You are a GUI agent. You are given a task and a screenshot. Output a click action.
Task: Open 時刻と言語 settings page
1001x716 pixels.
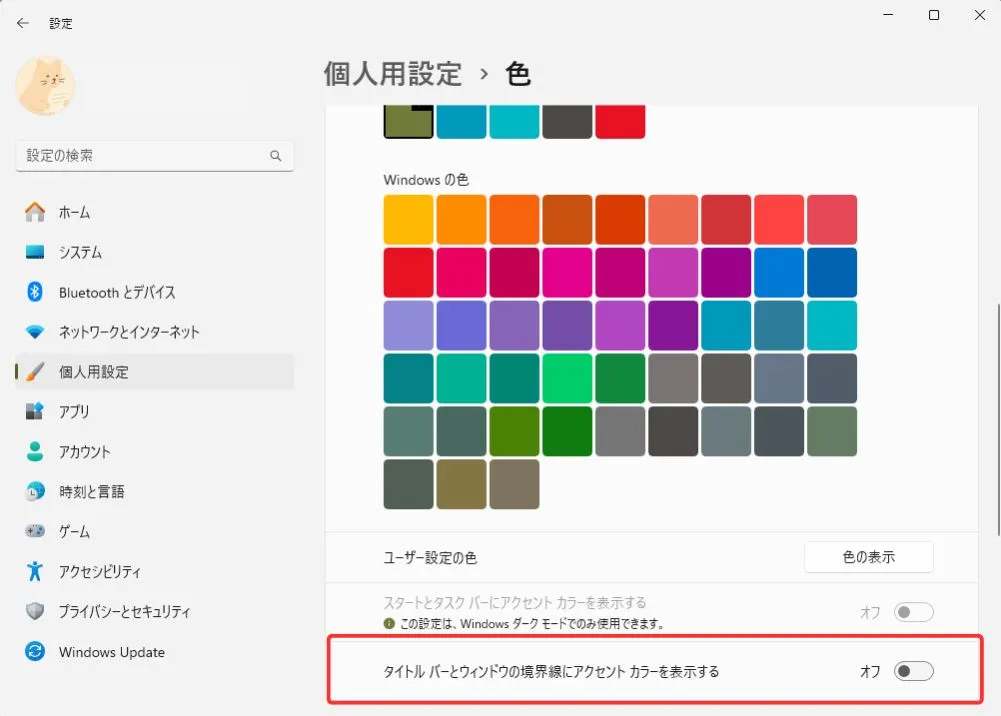pos(154,491)
